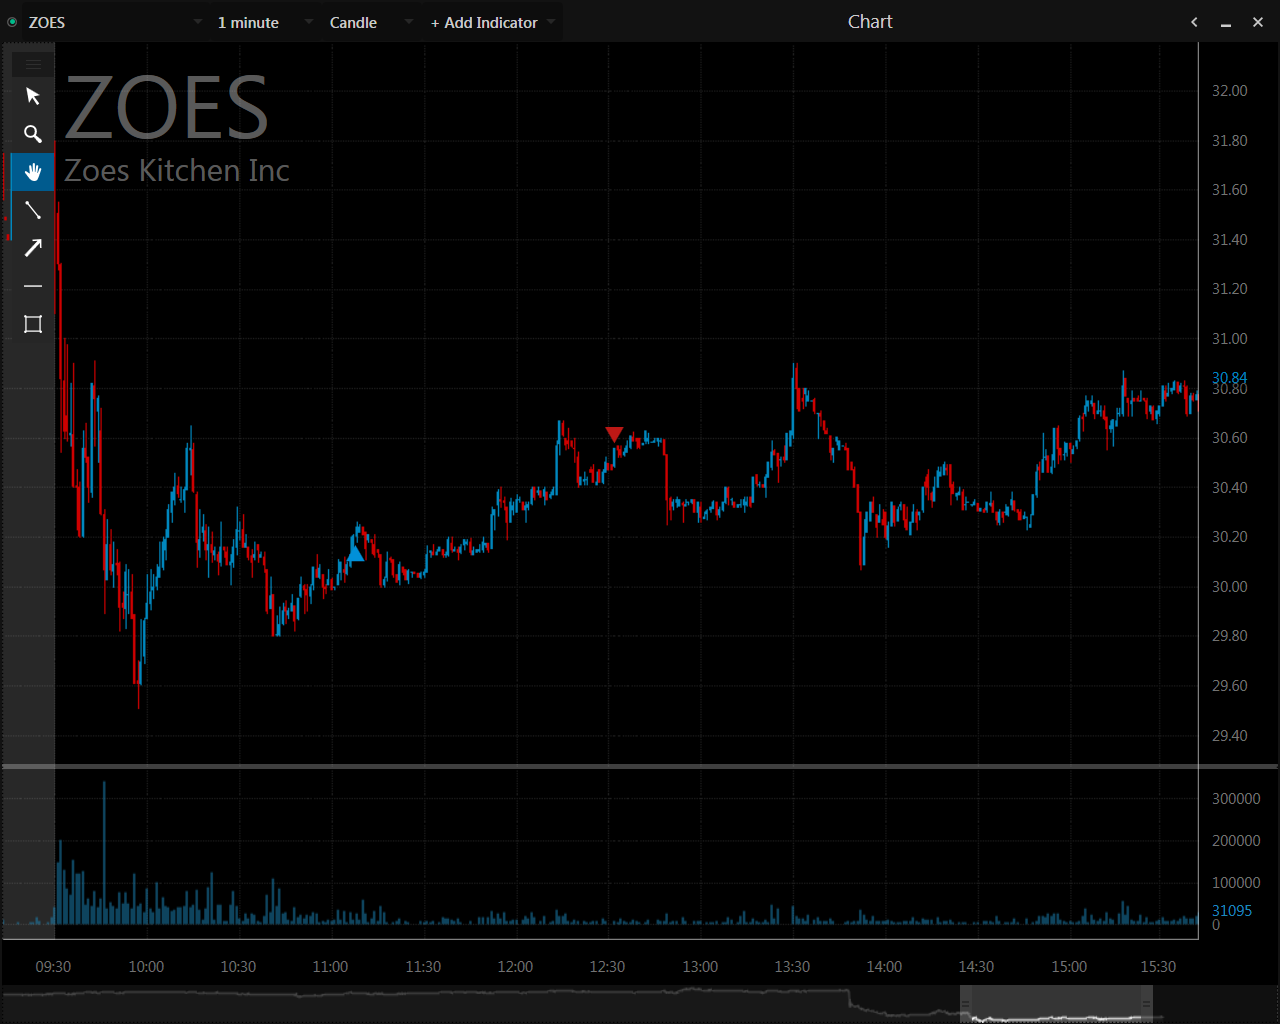Click the 32.00 price axis label
This screenshot has height=1024, width=1280.
coord(1230,91)
